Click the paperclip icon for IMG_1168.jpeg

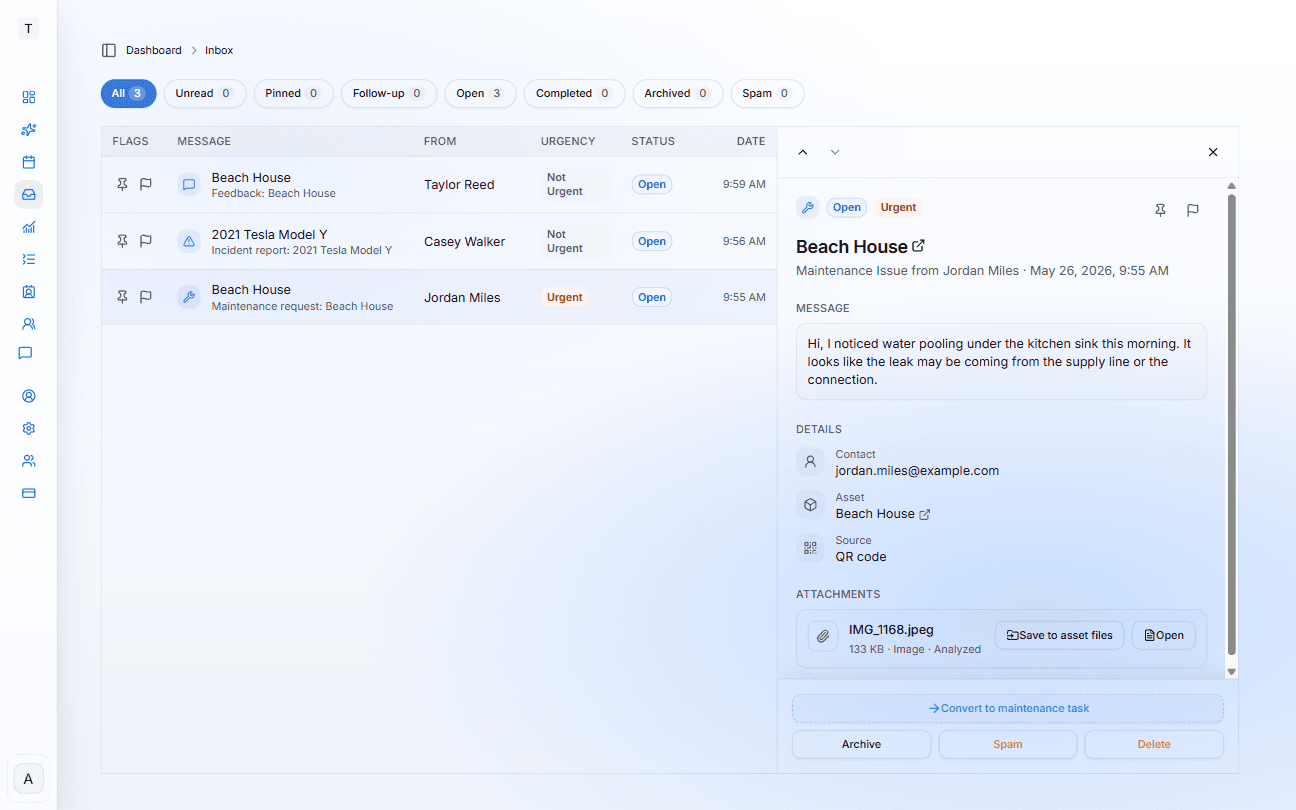pos(823,636)
